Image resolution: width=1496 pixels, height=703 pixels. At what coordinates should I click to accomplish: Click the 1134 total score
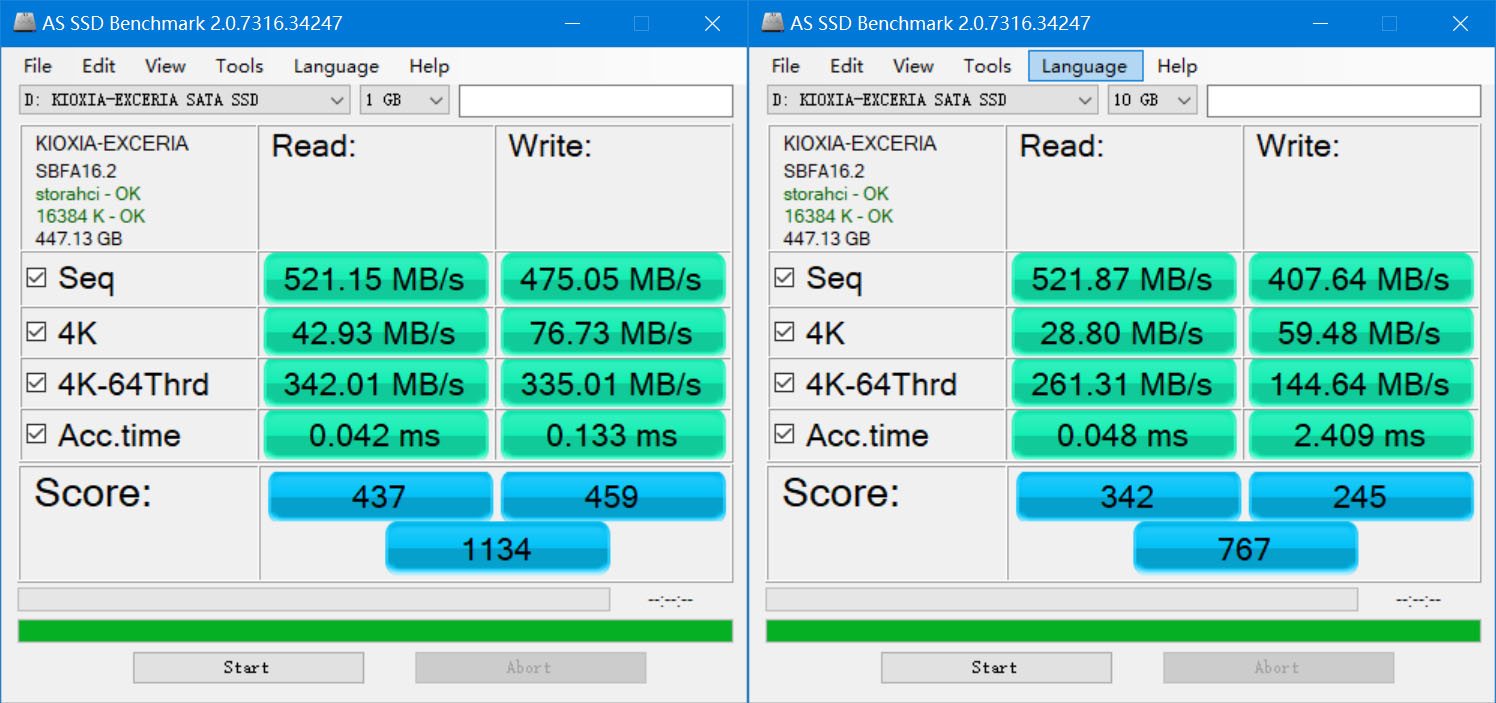tap(497, 548)
